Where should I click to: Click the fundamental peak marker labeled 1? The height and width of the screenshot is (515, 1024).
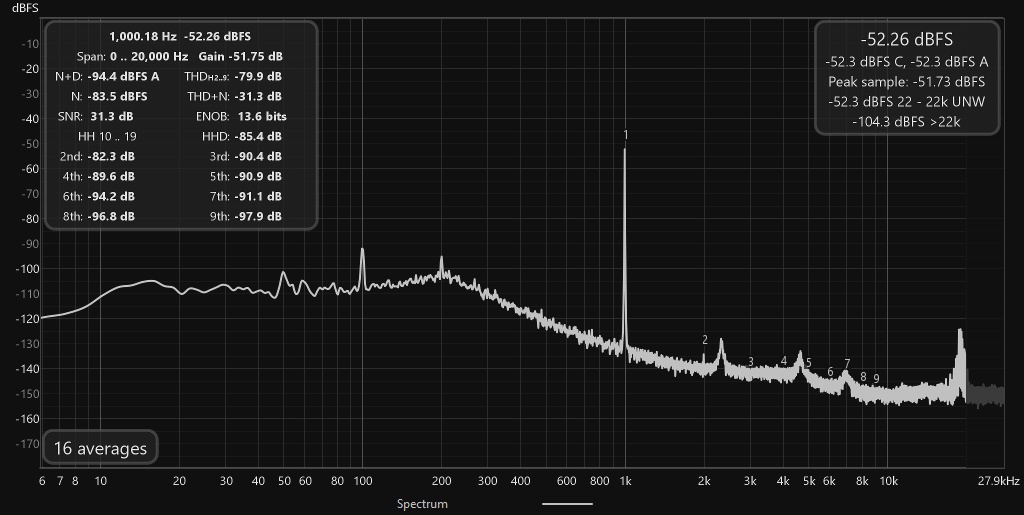[x=626, y=135]
